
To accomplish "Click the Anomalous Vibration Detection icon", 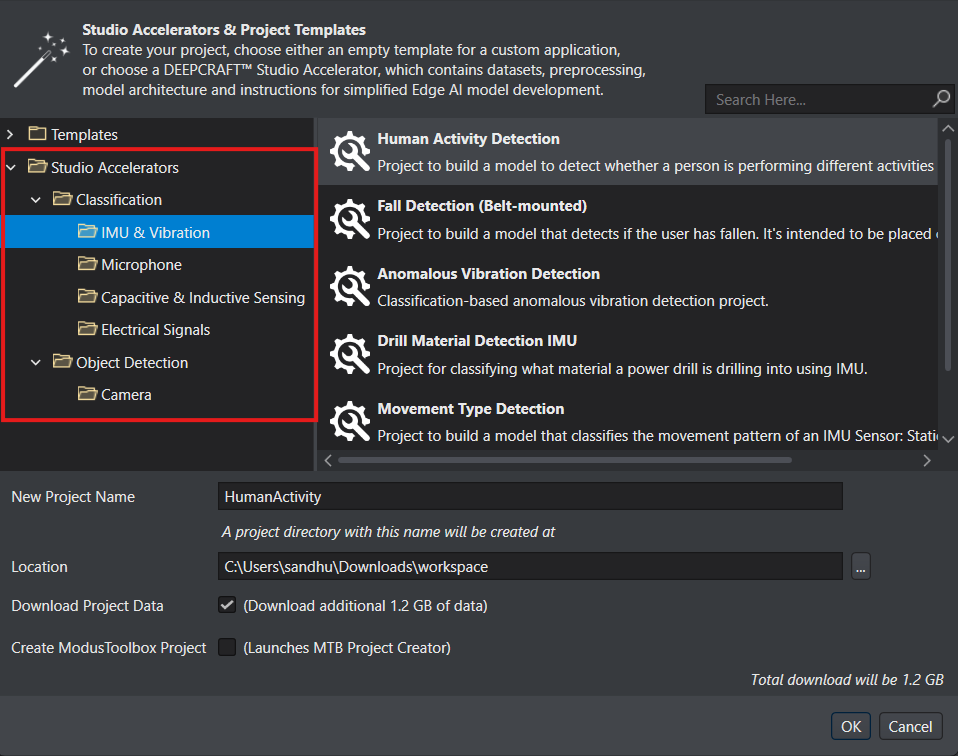I will (350, 287).
